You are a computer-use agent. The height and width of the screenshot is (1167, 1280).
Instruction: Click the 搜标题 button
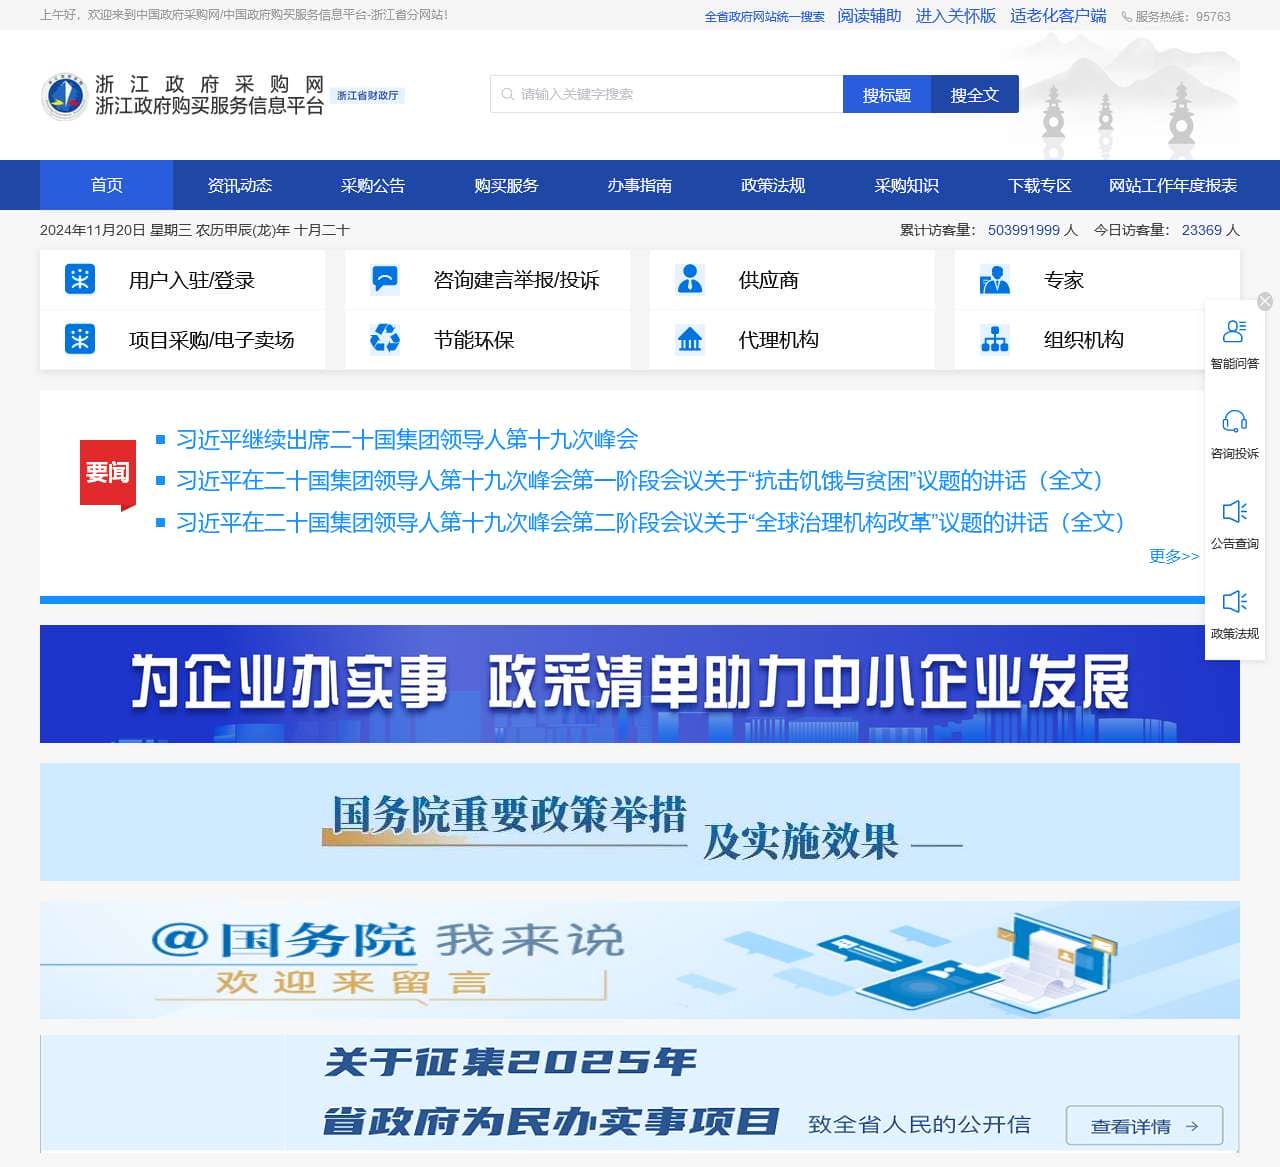pyautogui.click(x=887, y=94)
